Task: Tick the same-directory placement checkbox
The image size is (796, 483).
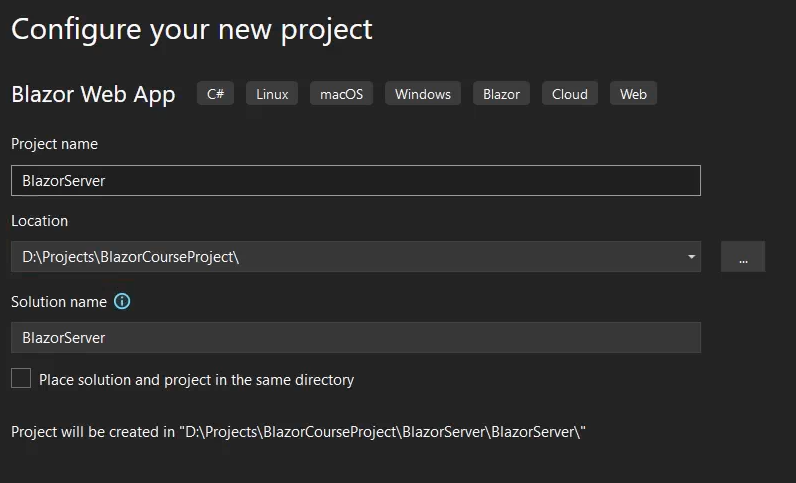Action: pos(21,378)
